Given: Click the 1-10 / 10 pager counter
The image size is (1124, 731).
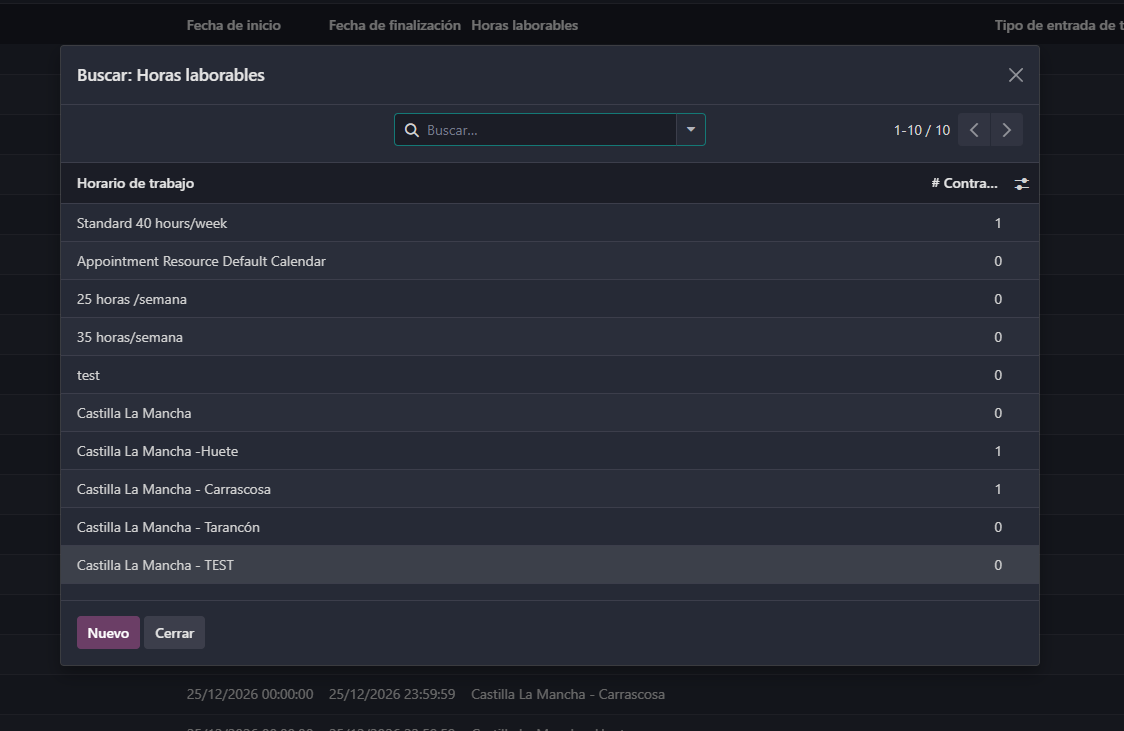Looking at the screenshot, I should click(x=921, y=130).
